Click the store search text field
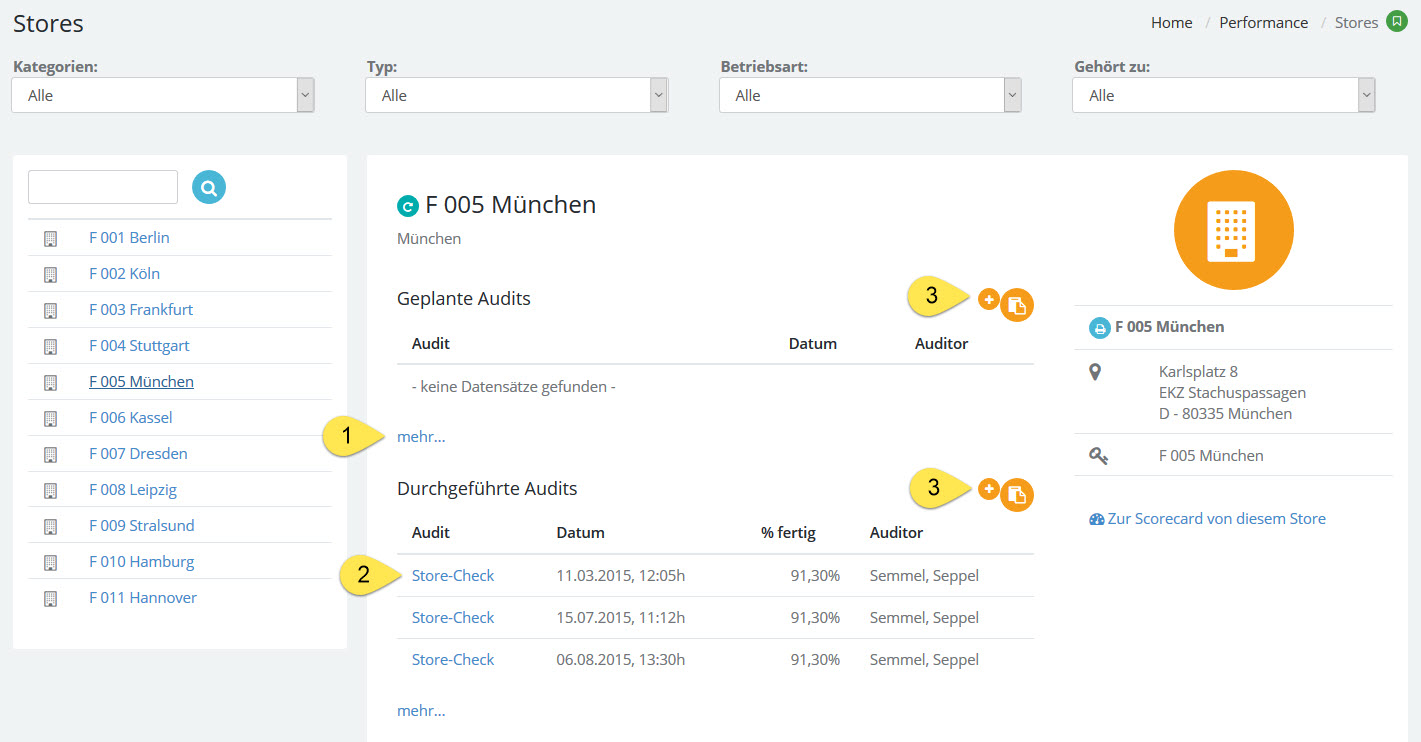 click(103, 187)
